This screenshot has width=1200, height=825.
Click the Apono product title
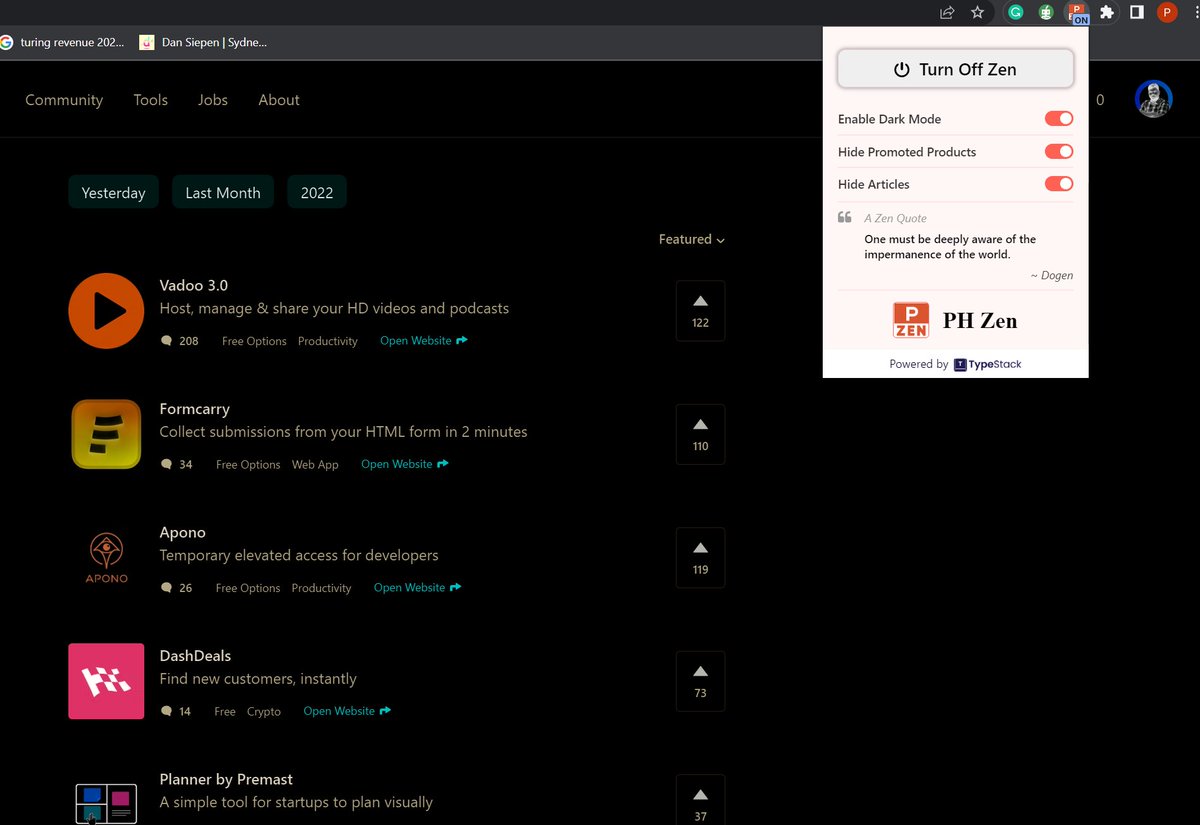click(x=183, y=532)
